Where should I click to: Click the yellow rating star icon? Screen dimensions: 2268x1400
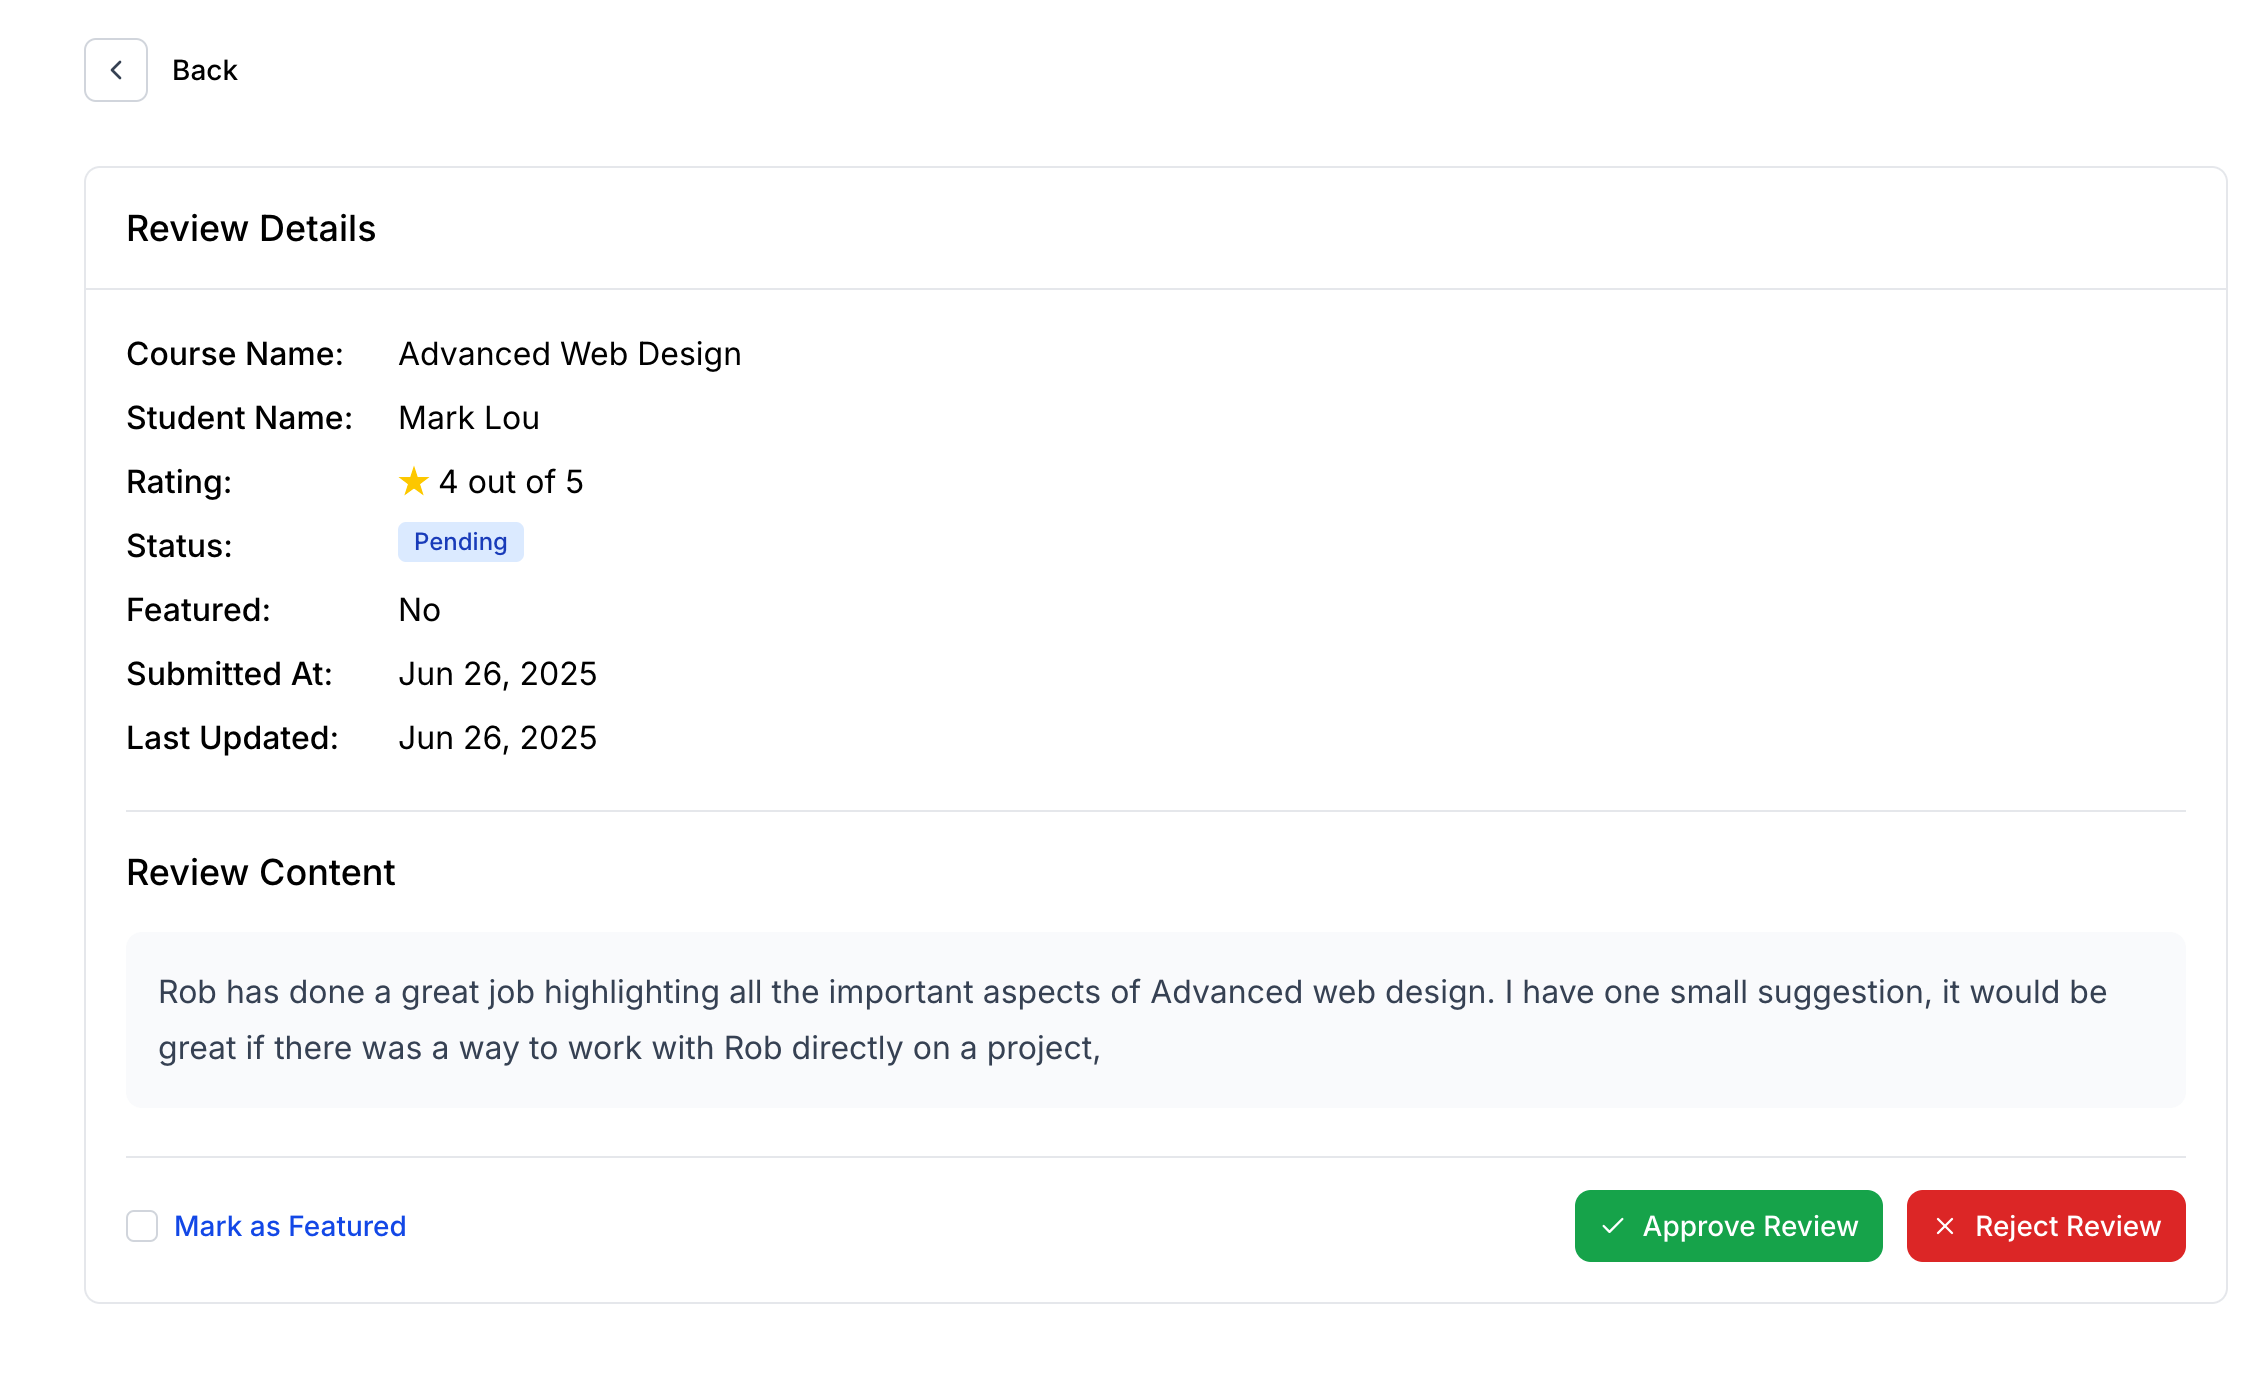[x=413, y=481]
